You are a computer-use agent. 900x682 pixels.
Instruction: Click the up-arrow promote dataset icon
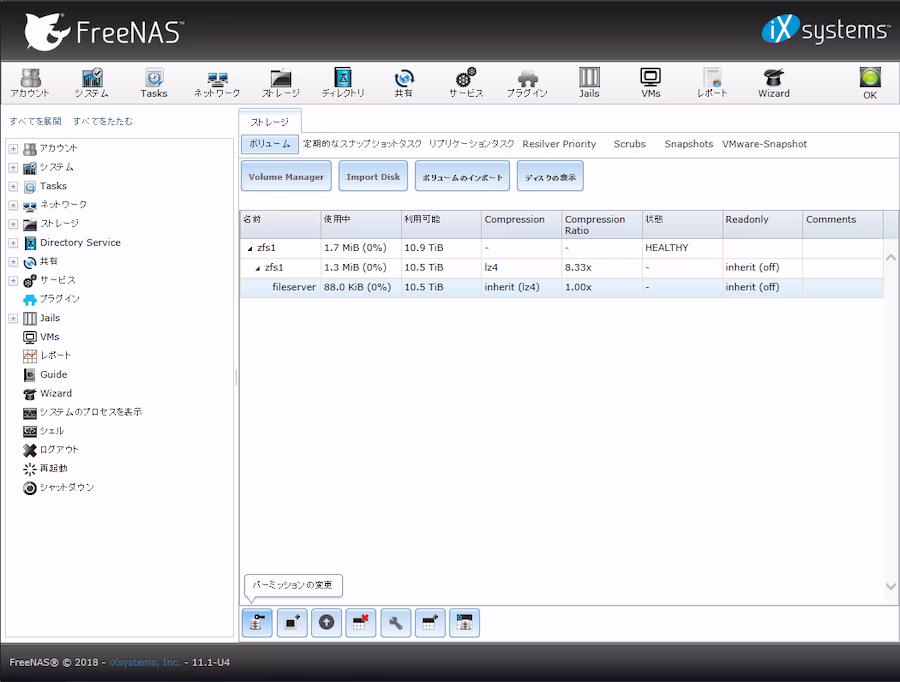[x=327, y=623]
